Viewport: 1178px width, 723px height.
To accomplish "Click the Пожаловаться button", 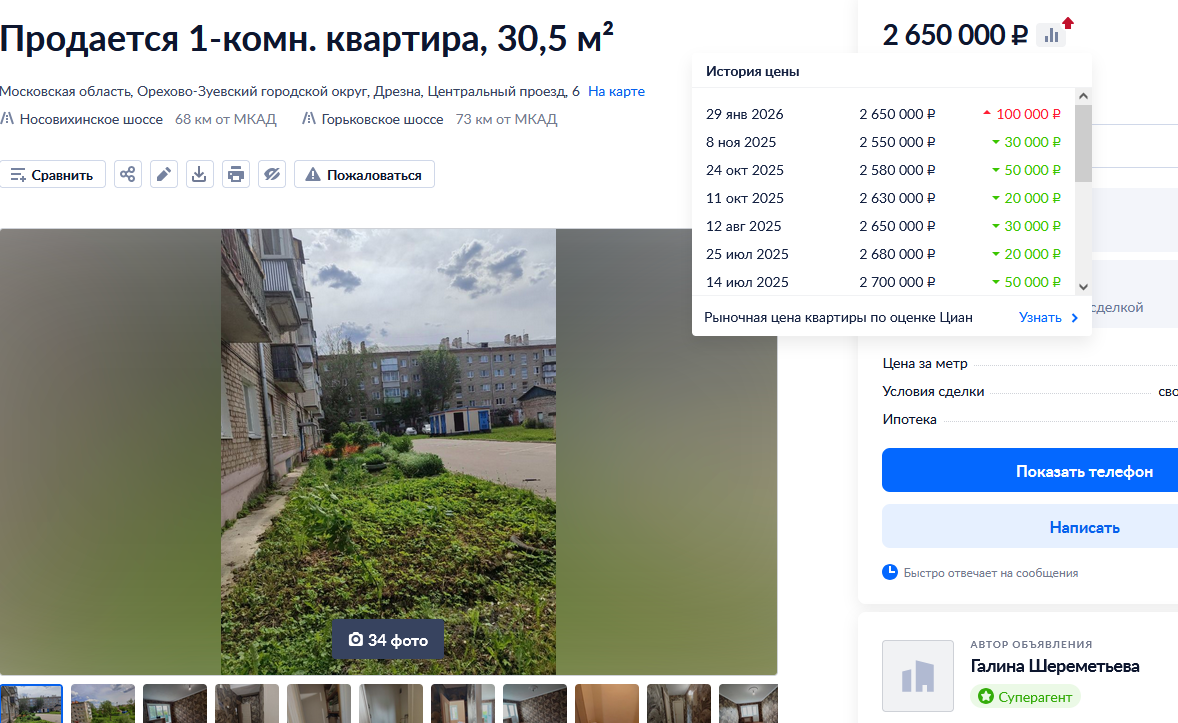I will (364, 174).
